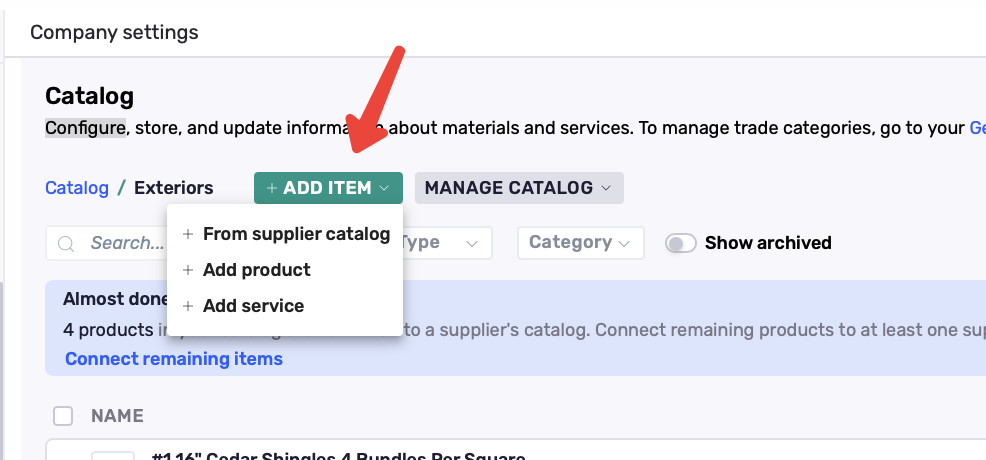
Task: Tick the select-all checkbox beside NAME
Action: coord(63,416)
